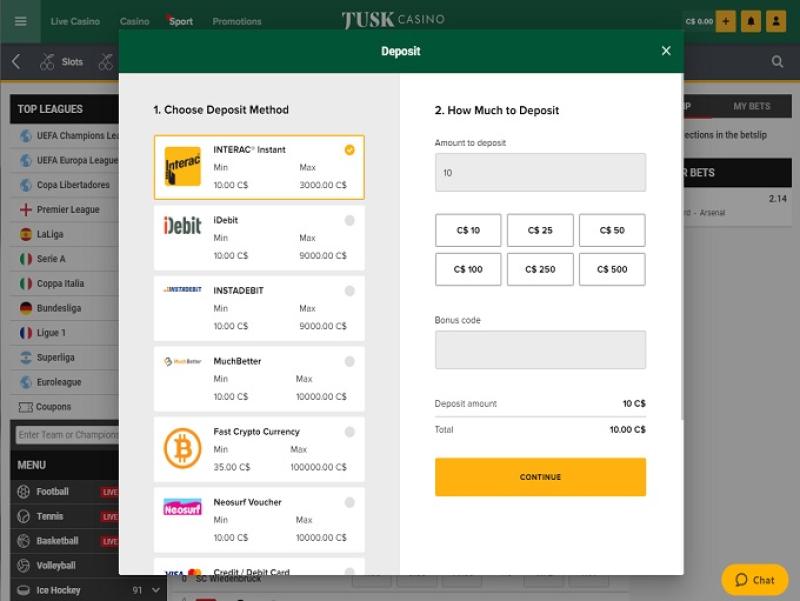
Task: Click the Interac logo
Action: [183, 166]
